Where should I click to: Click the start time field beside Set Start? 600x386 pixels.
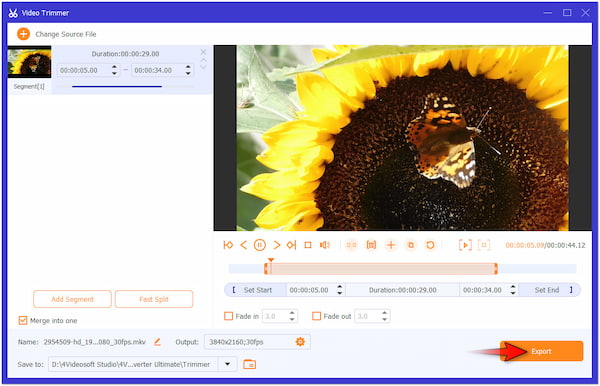point(311,290)
